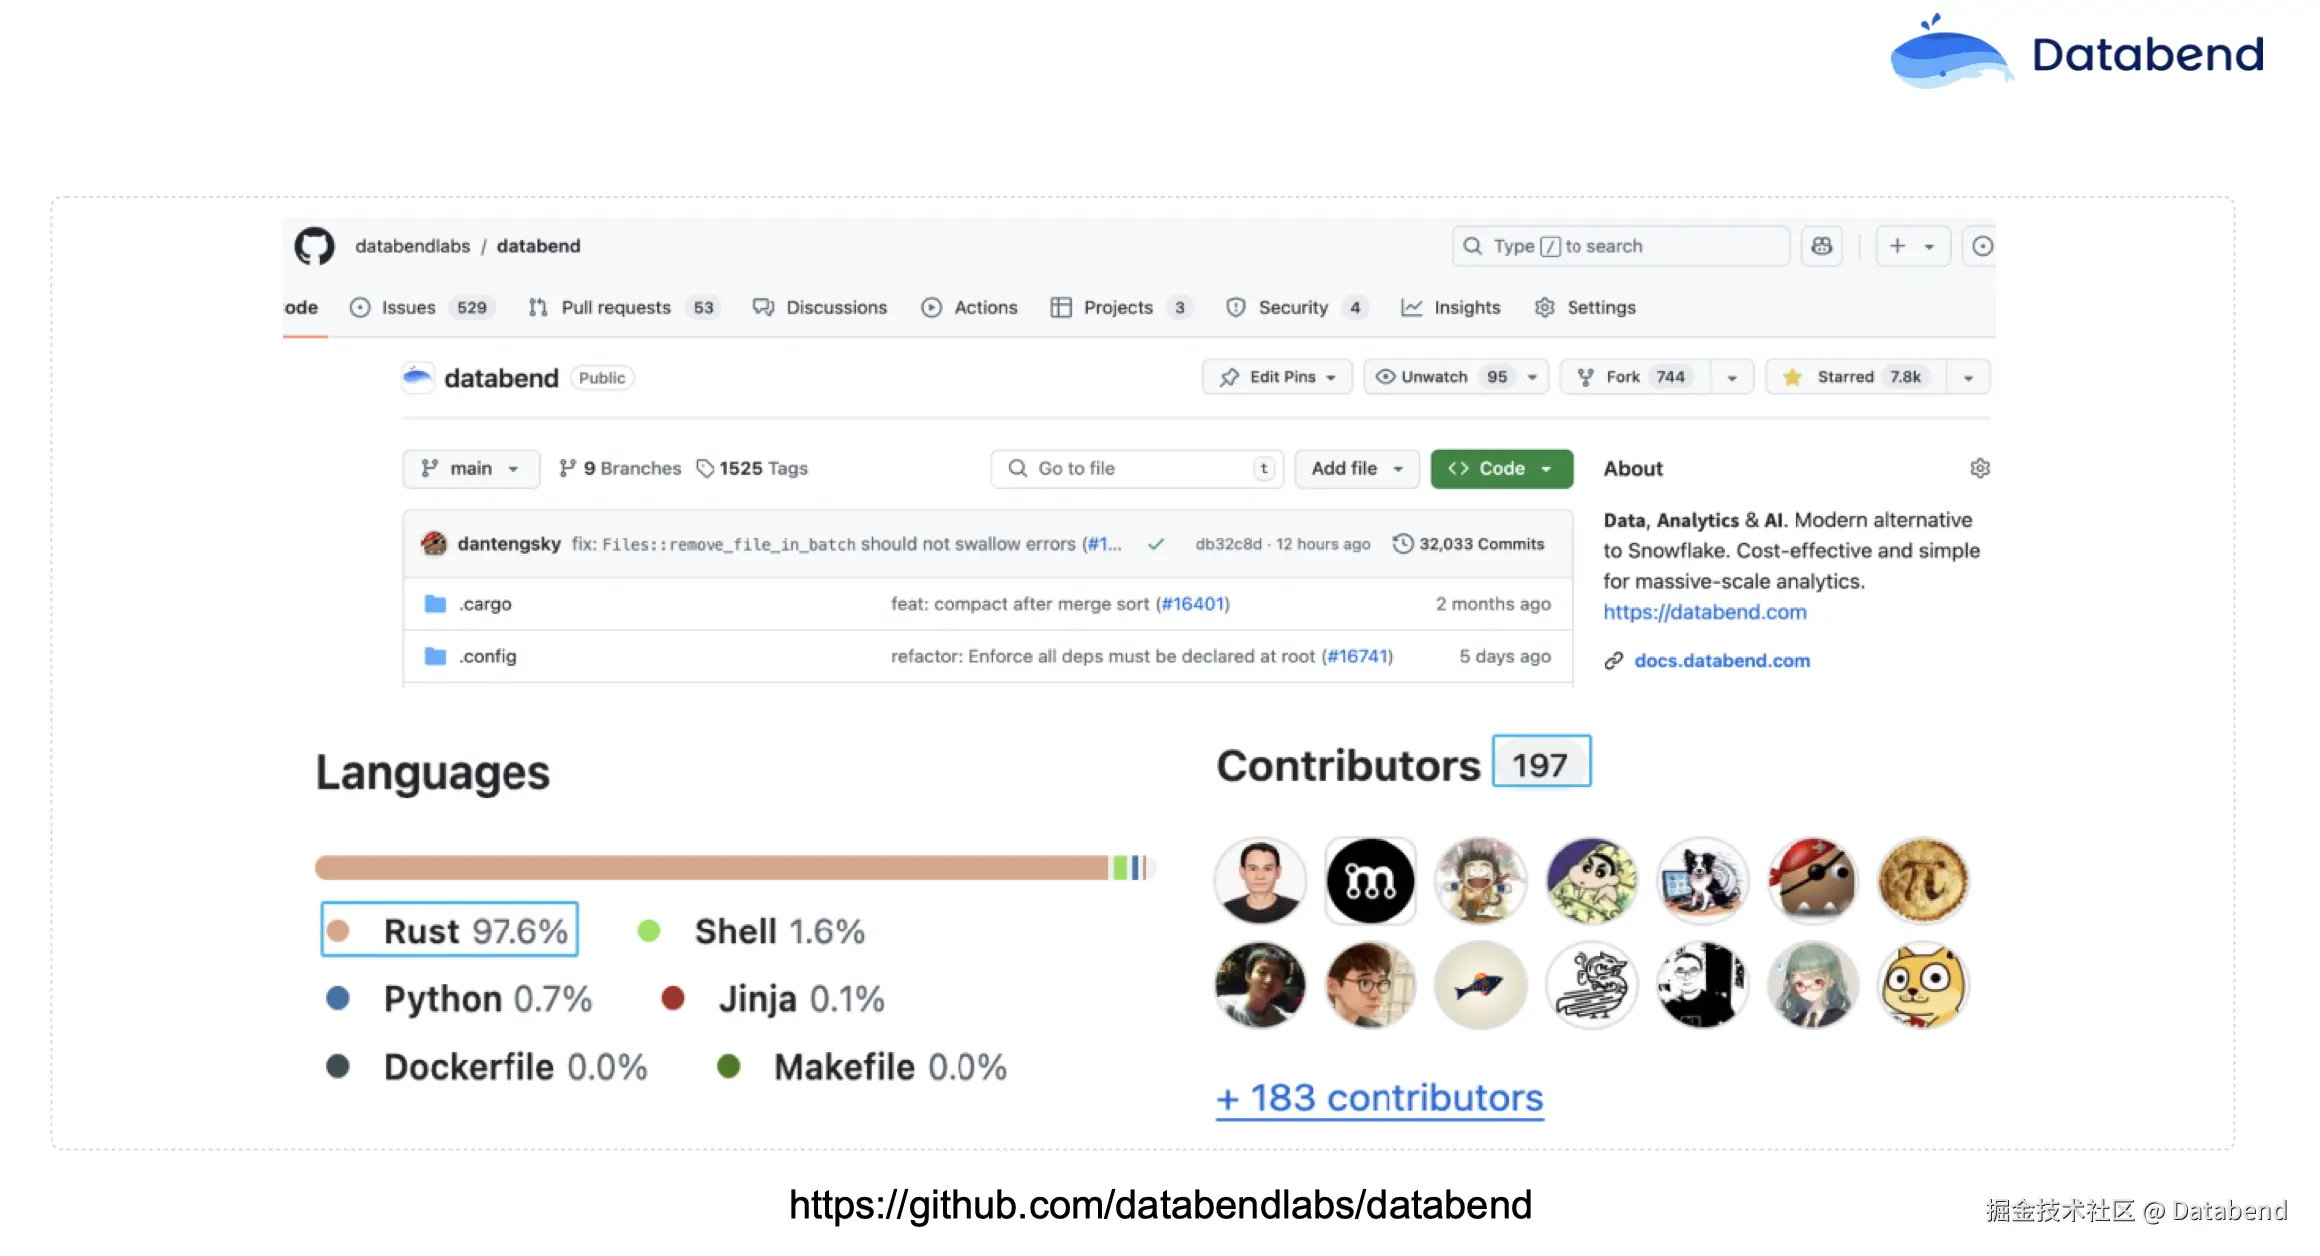The height and width of the screenshot is (1256, 2320).
Task: Open the Copilot icon beside search
Action: (x=1821, y=246)
